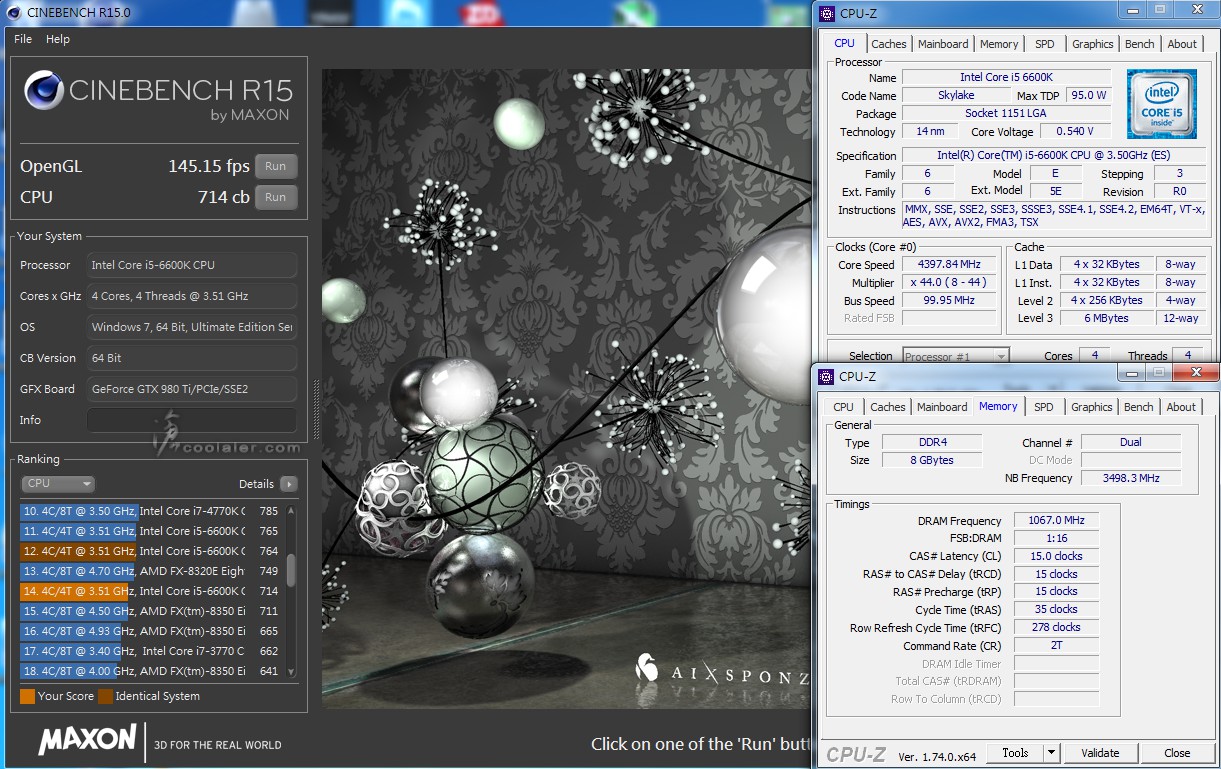This screenshot has width=1221, height=769.
Task: Click the Info text field under Your System
Action: tap(191, 420)
